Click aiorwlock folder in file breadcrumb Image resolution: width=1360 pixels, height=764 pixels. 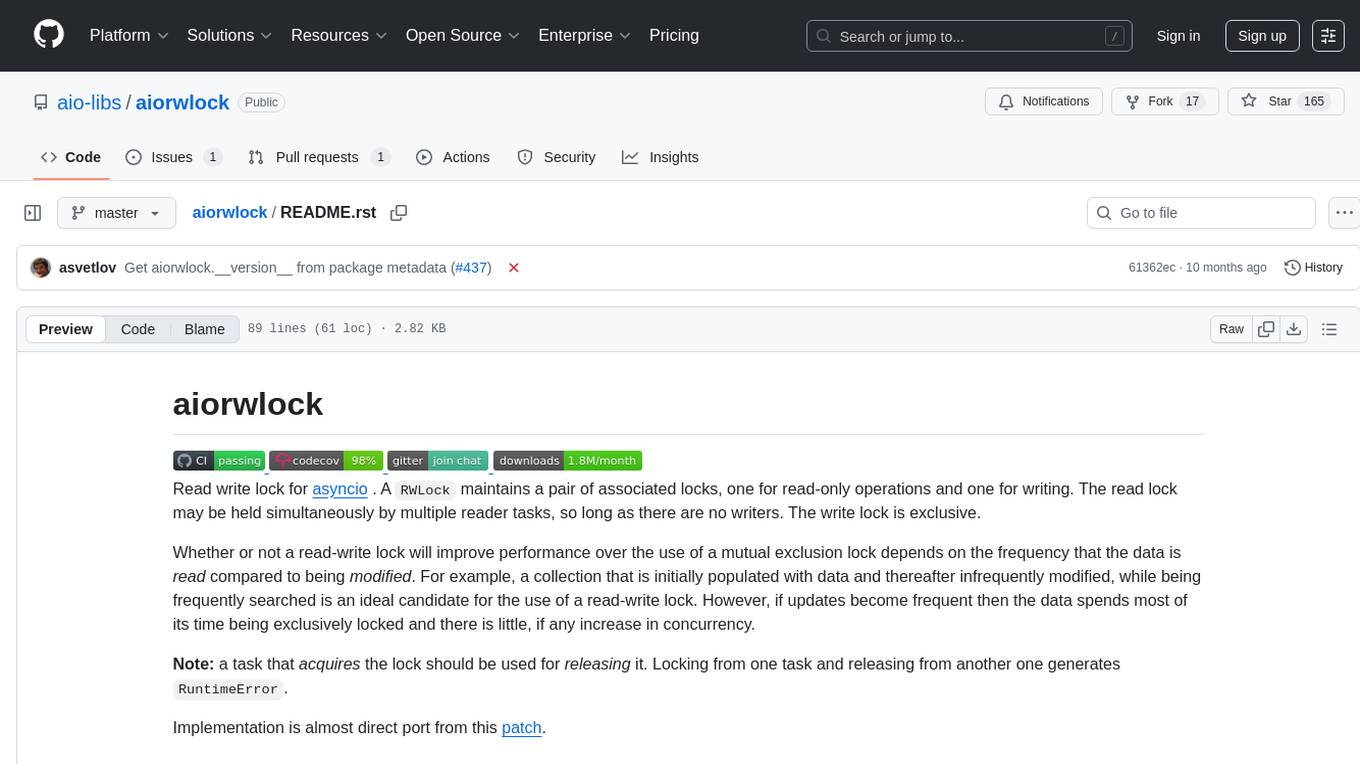pyautogui.click(x=230, y=212)
